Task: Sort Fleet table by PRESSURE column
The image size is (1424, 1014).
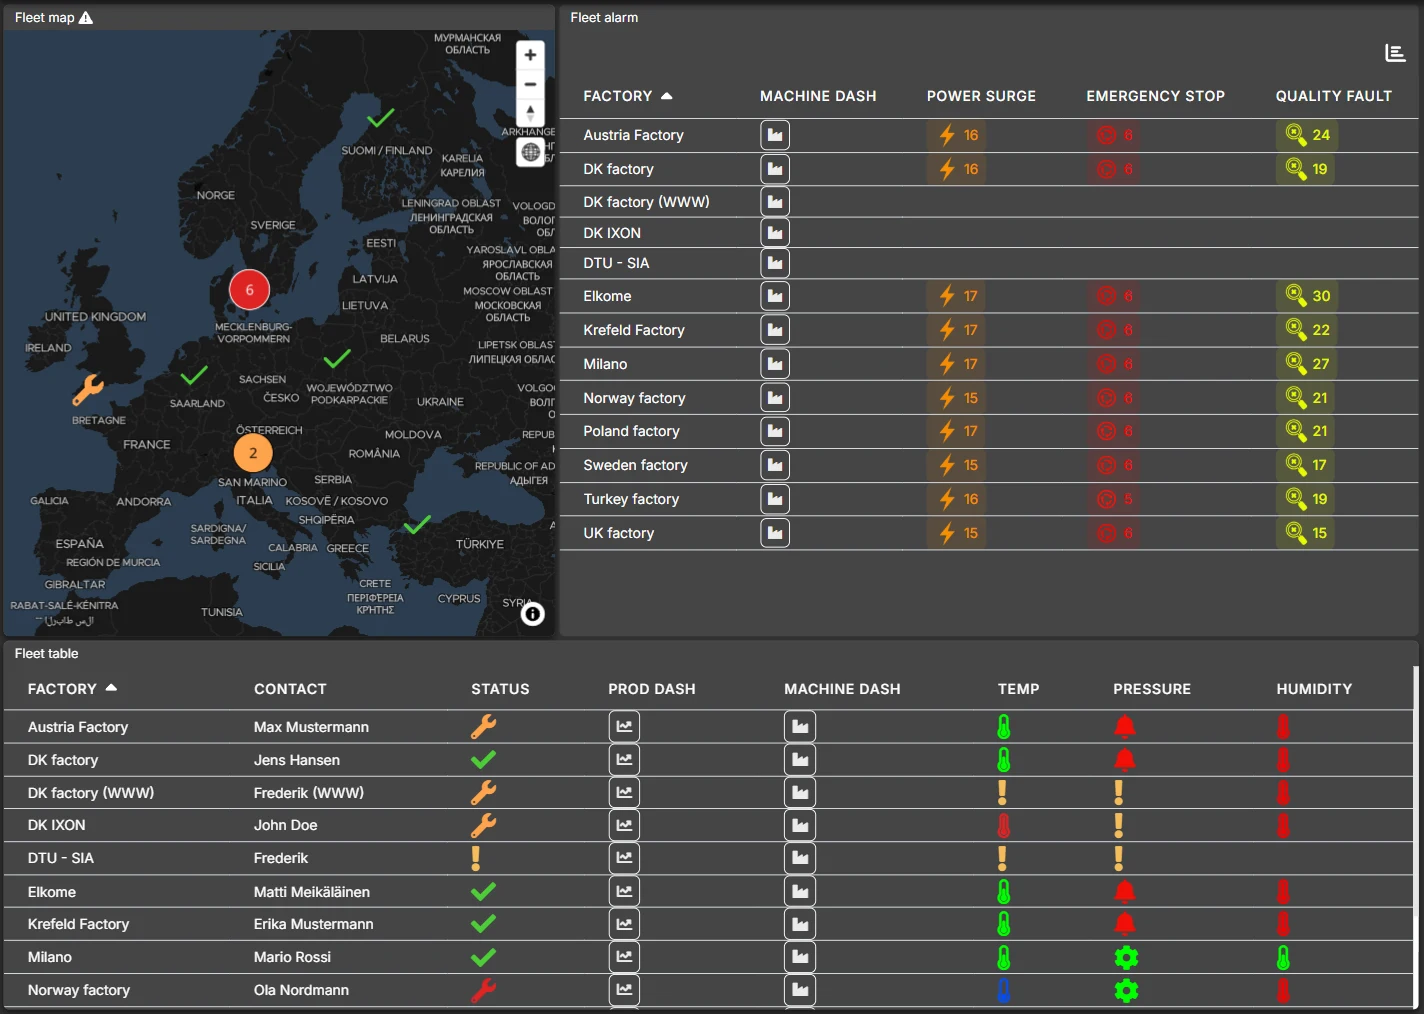Action: [1152, 689]
